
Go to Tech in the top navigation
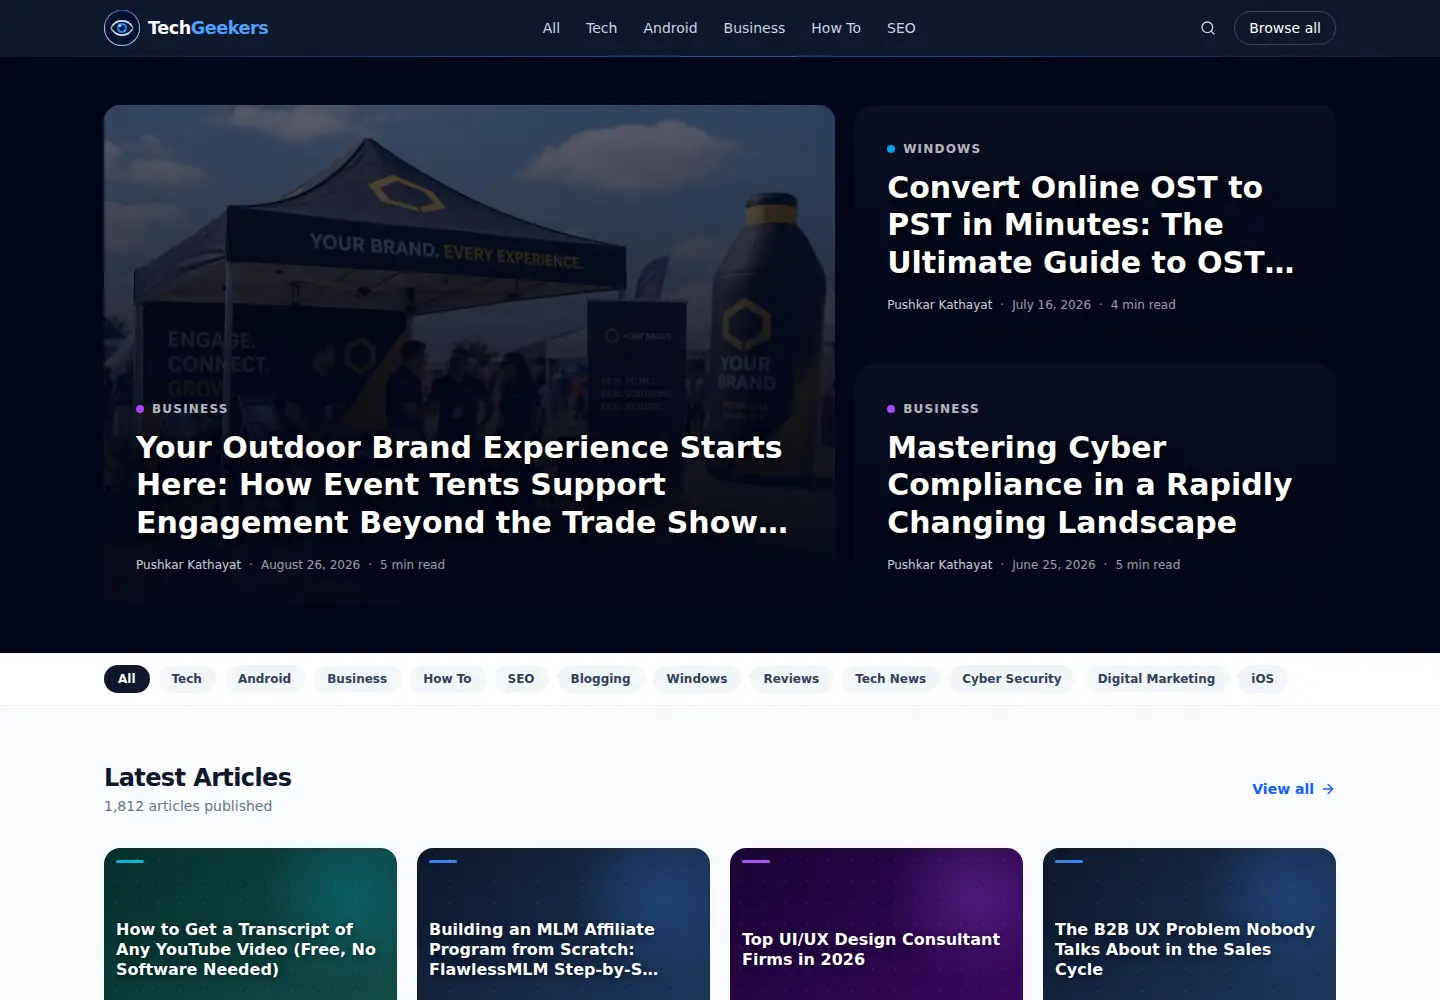(601, 28)
